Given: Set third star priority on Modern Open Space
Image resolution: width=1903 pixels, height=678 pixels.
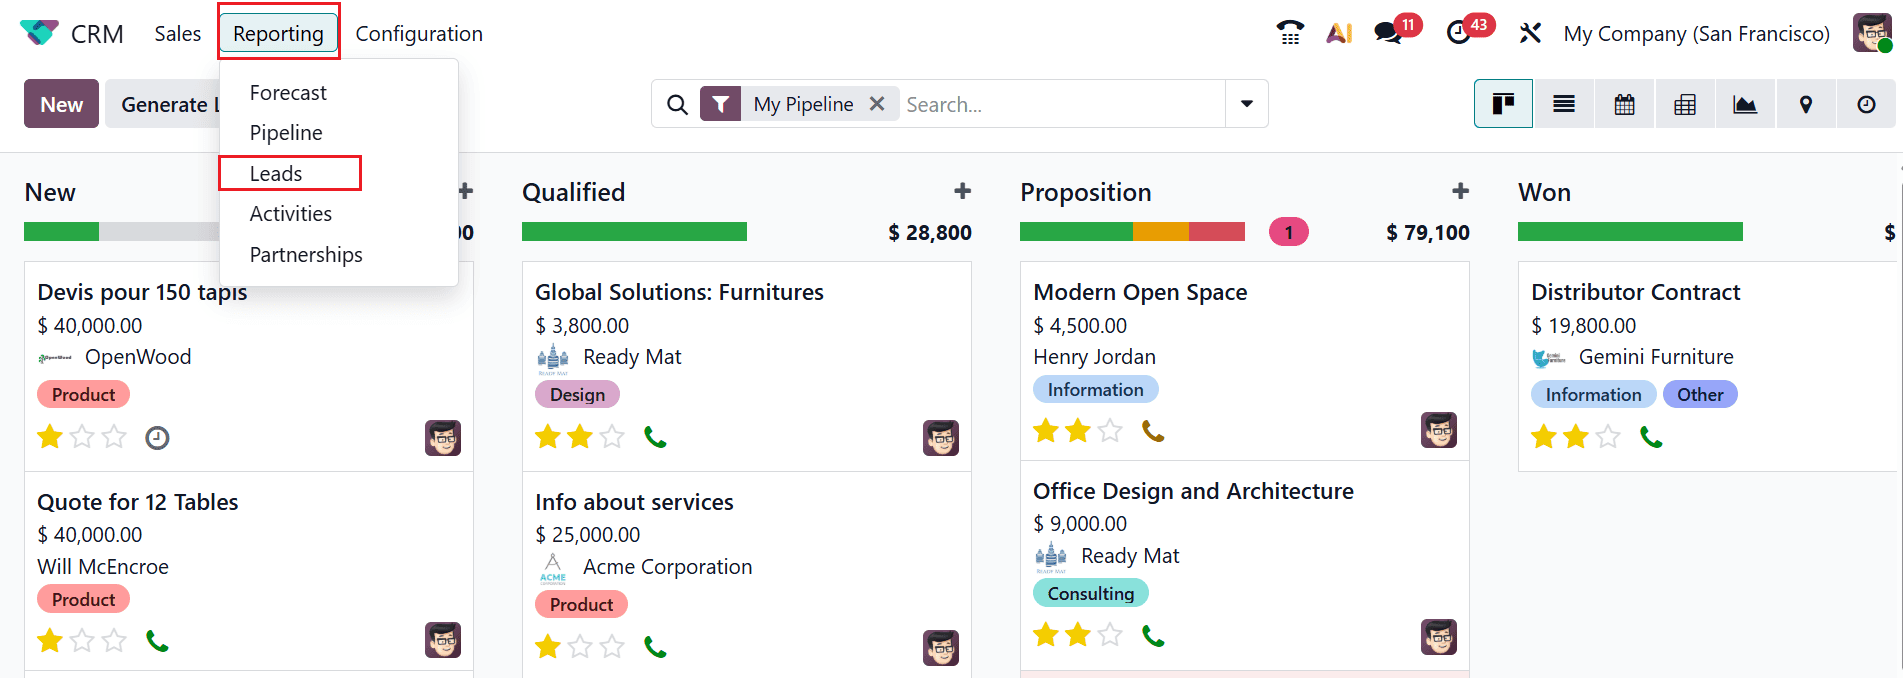Looking at the screenshot, I should tap(1110, 431).
